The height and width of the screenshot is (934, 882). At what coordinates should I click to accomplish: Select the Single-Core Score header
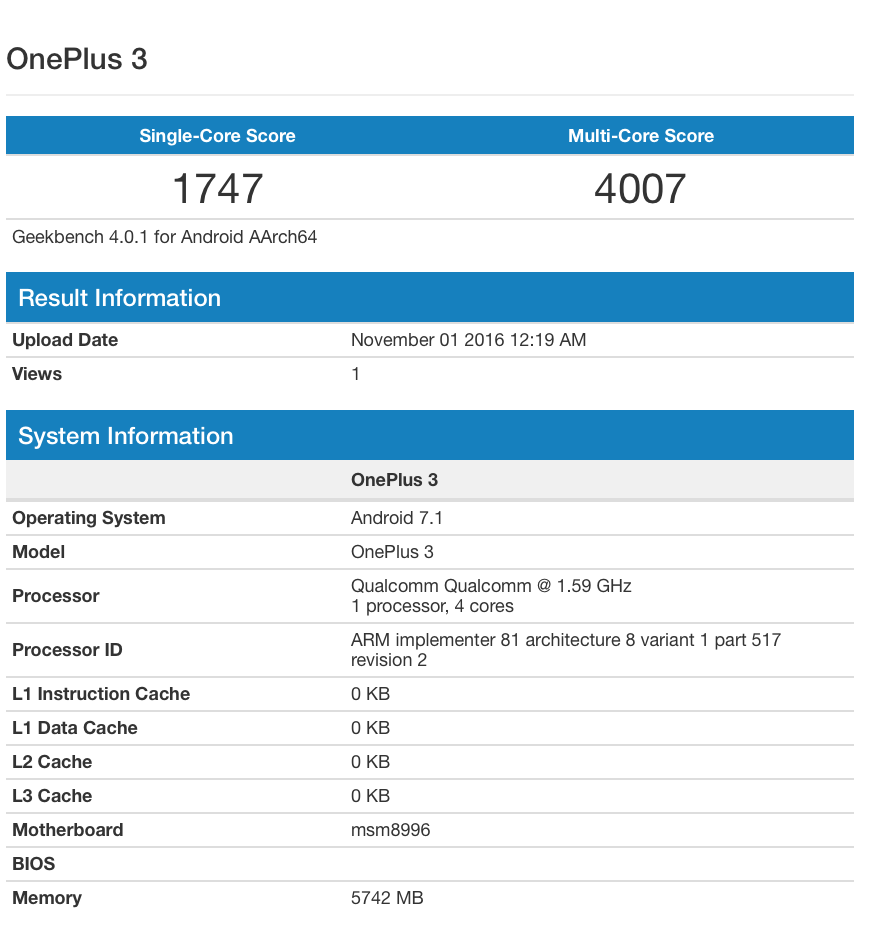tap(217, 136)
